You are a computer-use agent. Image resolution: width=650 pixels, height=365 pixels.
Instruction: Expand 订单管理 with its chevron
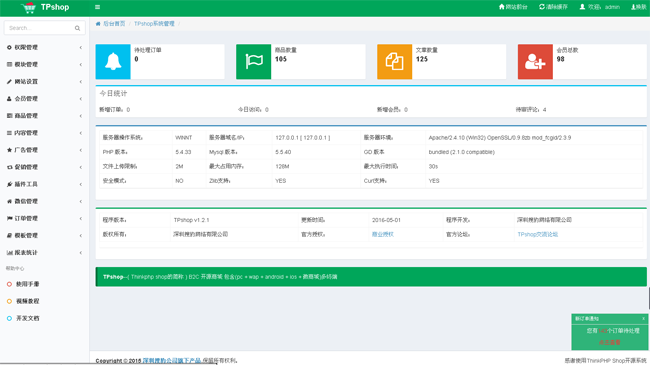[x=80, y=218]
